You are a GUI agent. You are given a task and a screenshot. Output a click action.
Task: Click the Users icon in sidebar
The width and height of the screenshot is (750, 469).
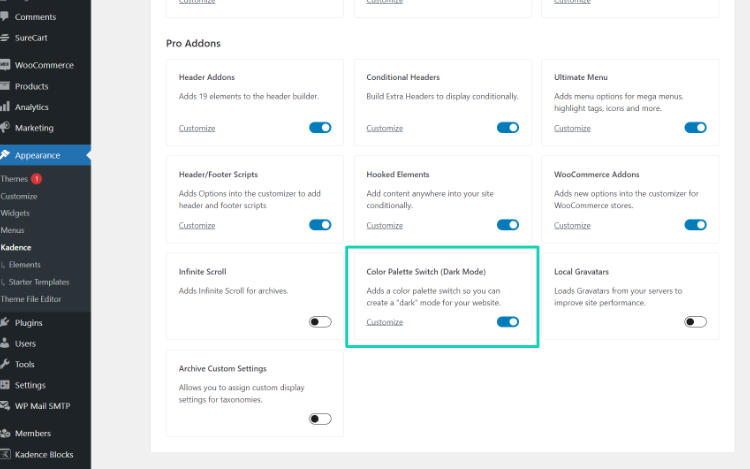[x=6, y=344]
